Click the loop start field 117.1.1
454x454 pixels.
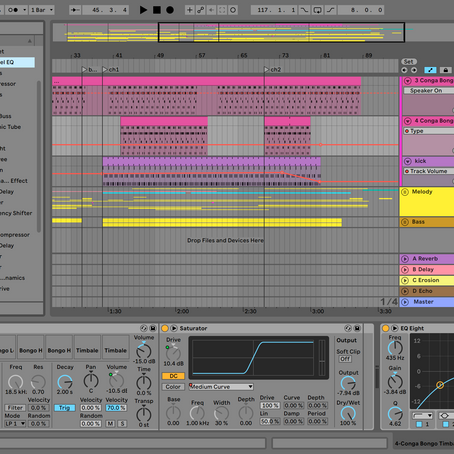point(274,10)
